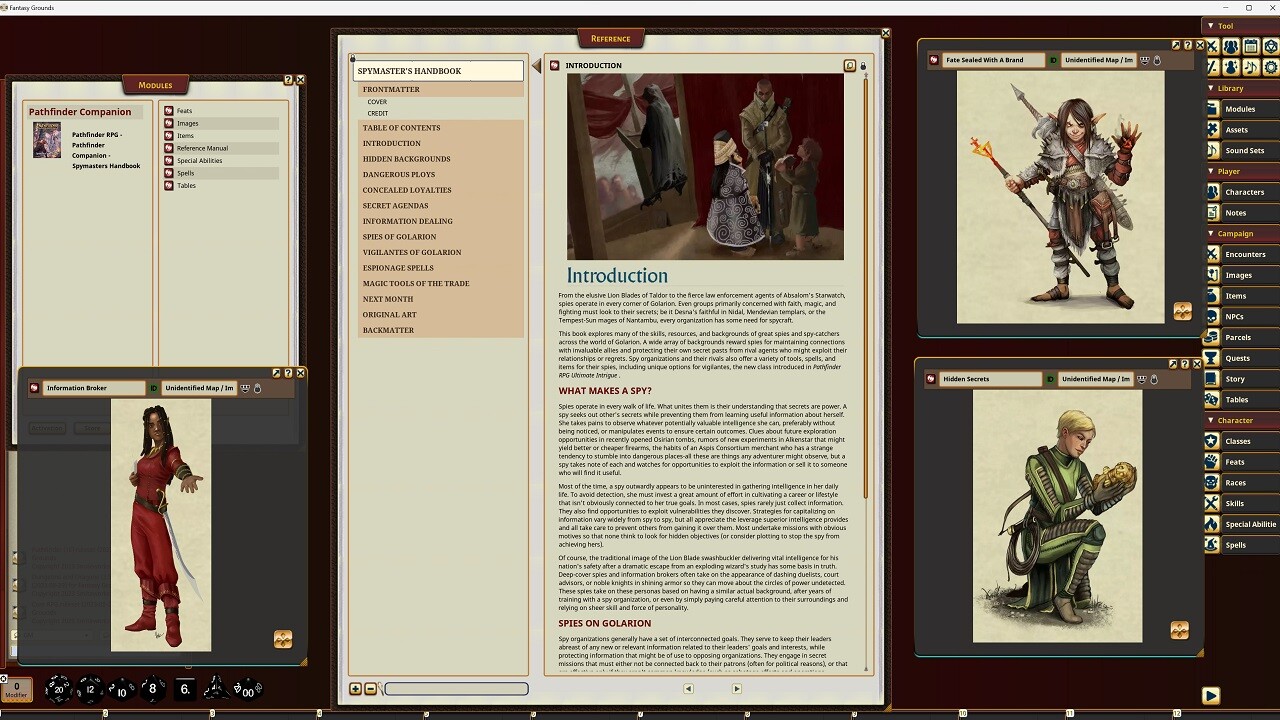Click the horizontal page slider below the contents pane
Viewport: 1280px width, 720px height.
click(455, 689)
